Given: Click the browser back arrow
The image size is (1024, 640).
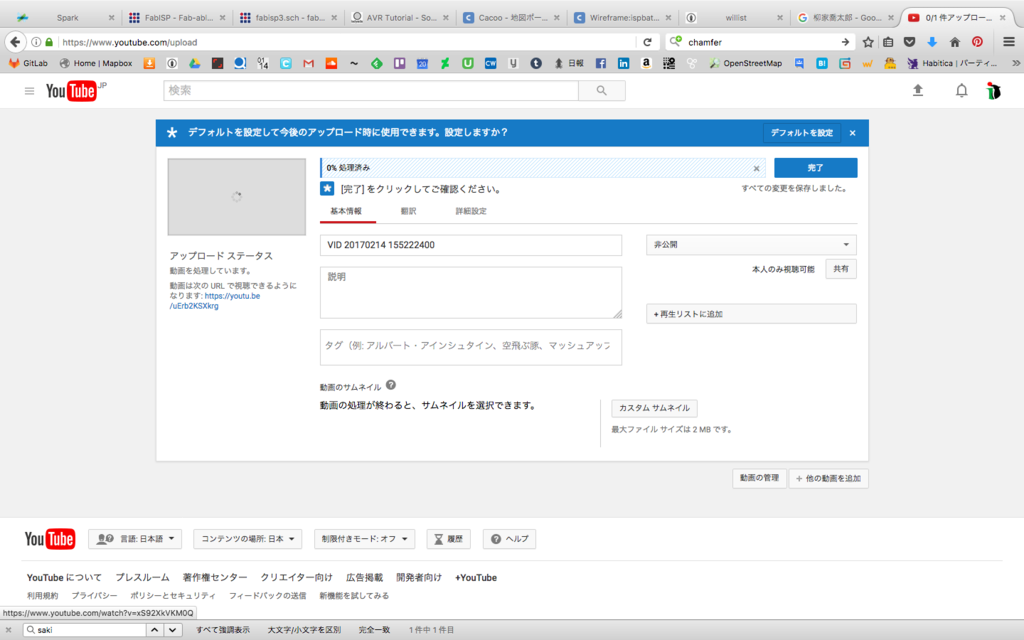Looking at the screenshot, I should (15, 42).
